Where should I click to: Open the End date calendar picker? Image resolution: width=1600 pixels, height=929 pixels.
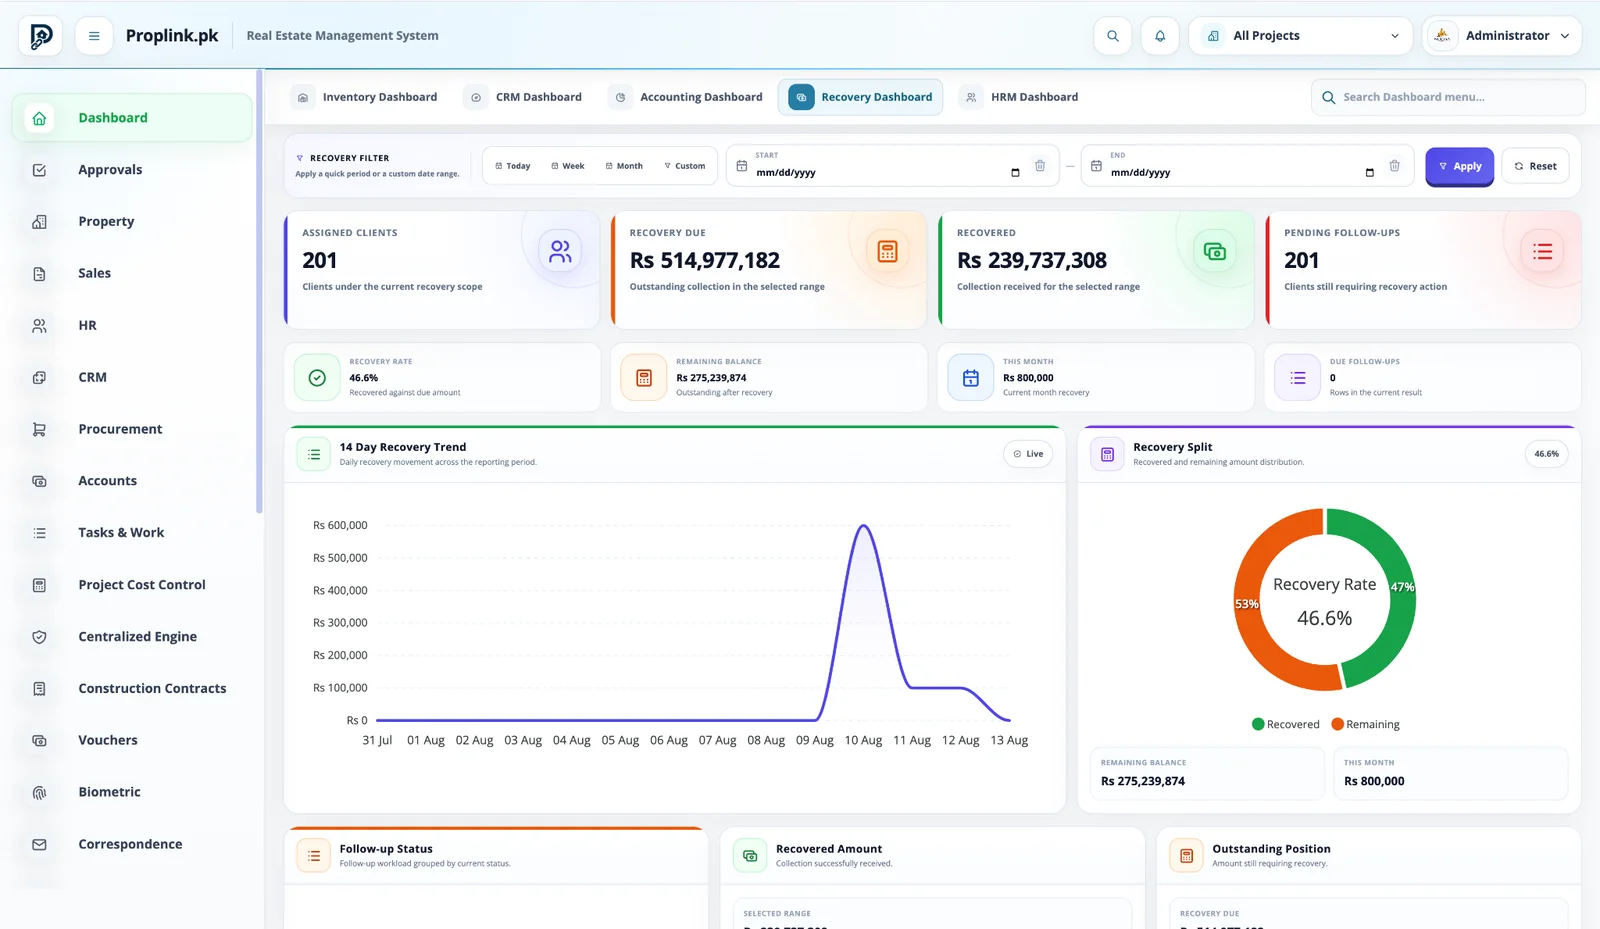[x=1369, y=173]
